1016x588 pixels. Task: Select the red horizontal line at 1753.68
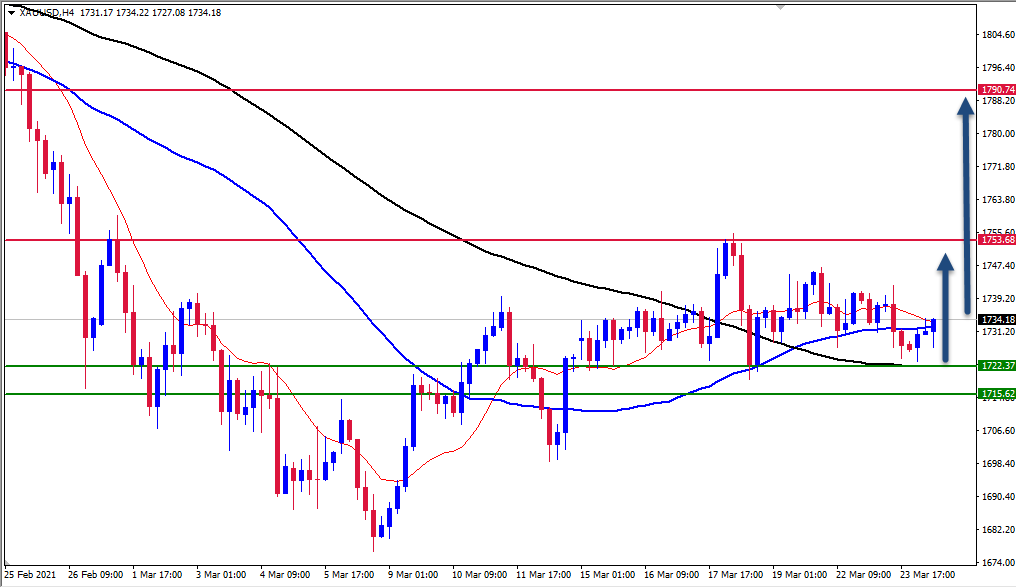[x=490, y=240]
